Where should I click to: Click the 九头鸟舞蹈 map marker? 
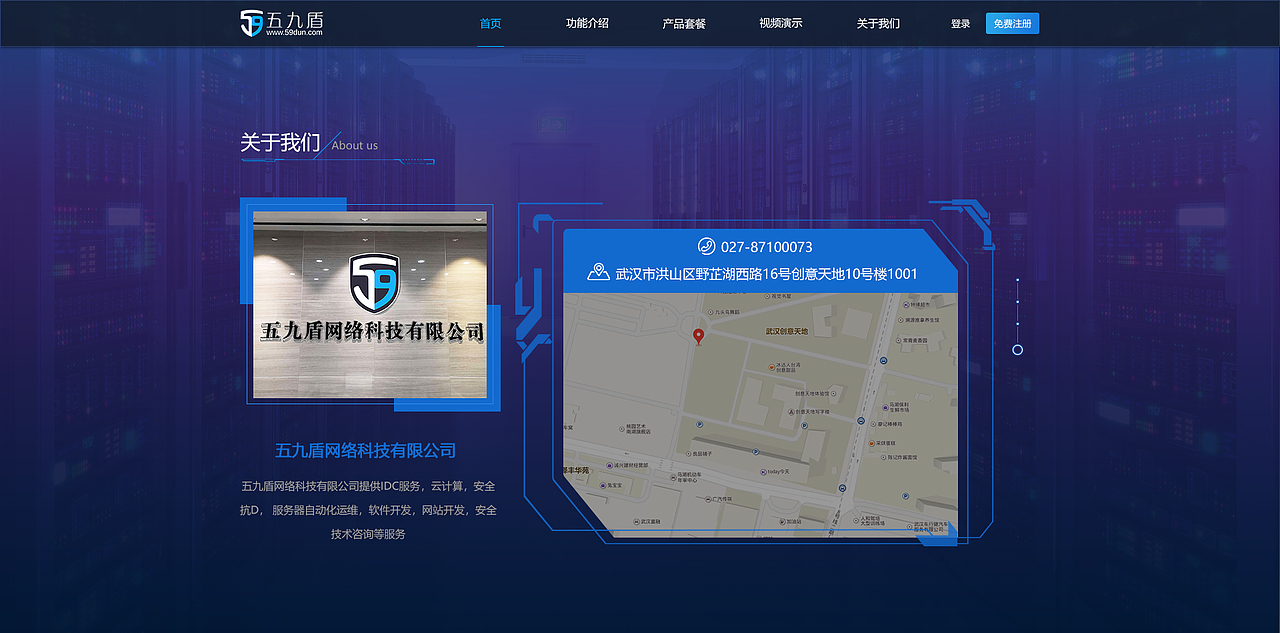(711, 310)
